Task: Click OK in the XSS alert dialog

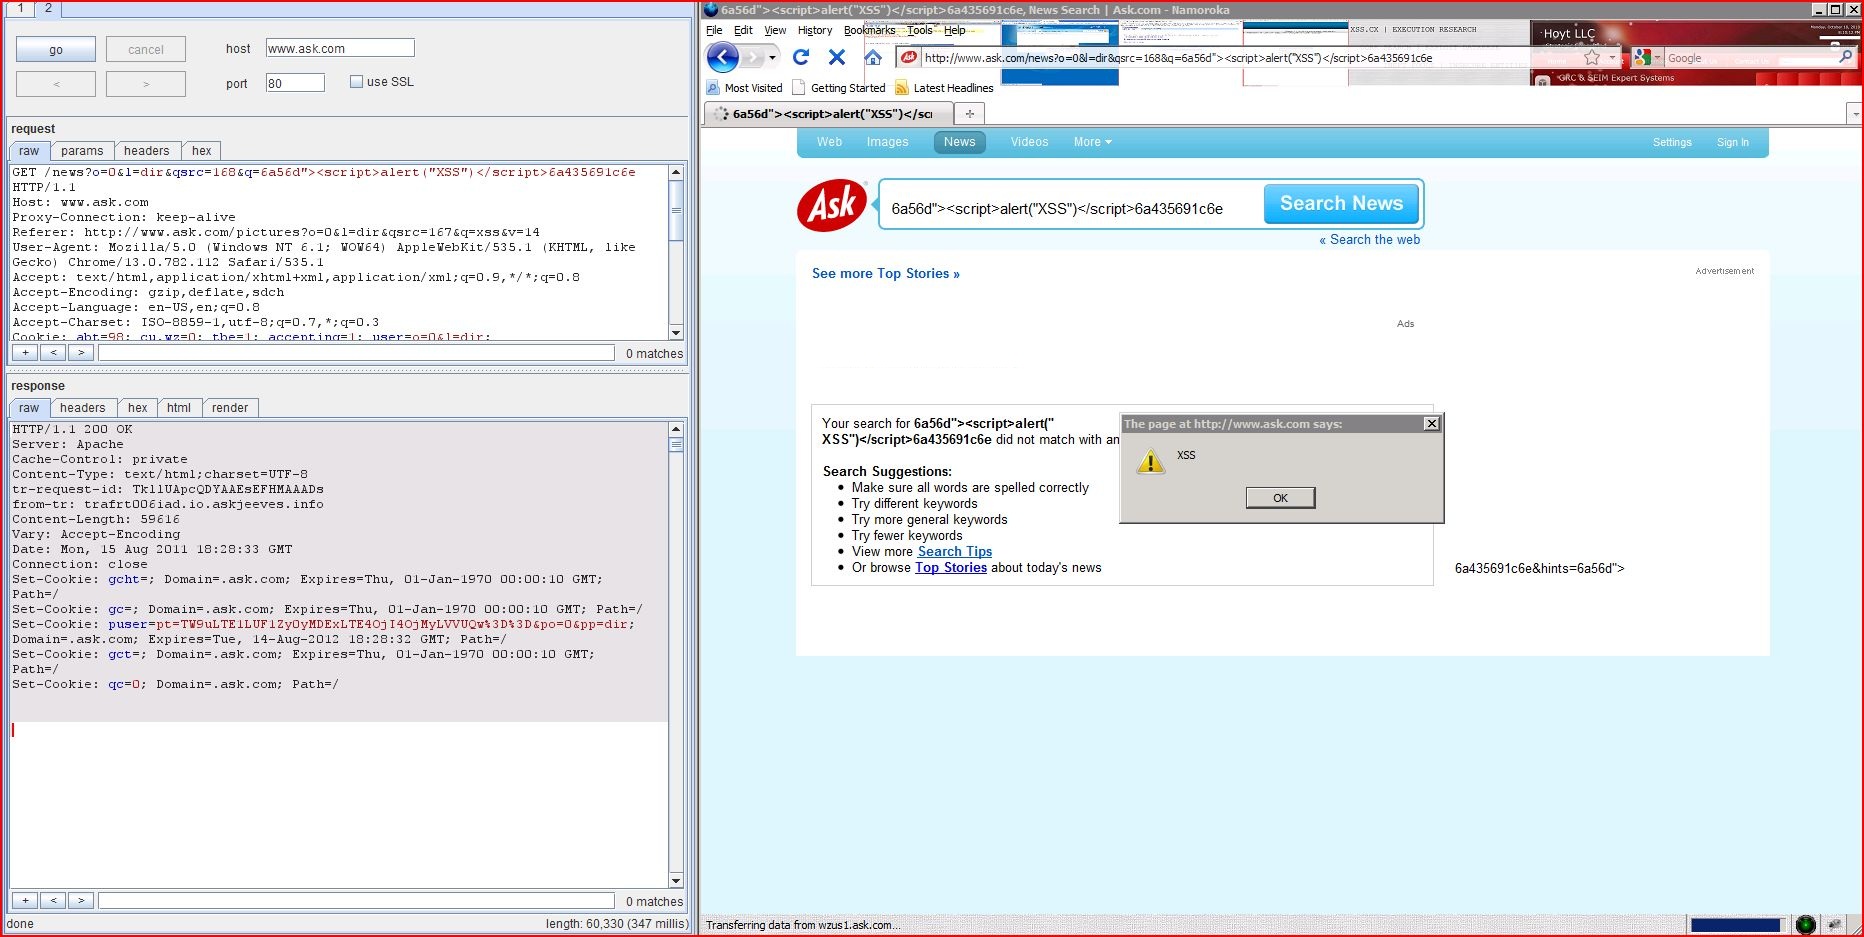Action: coord(1280,498)
